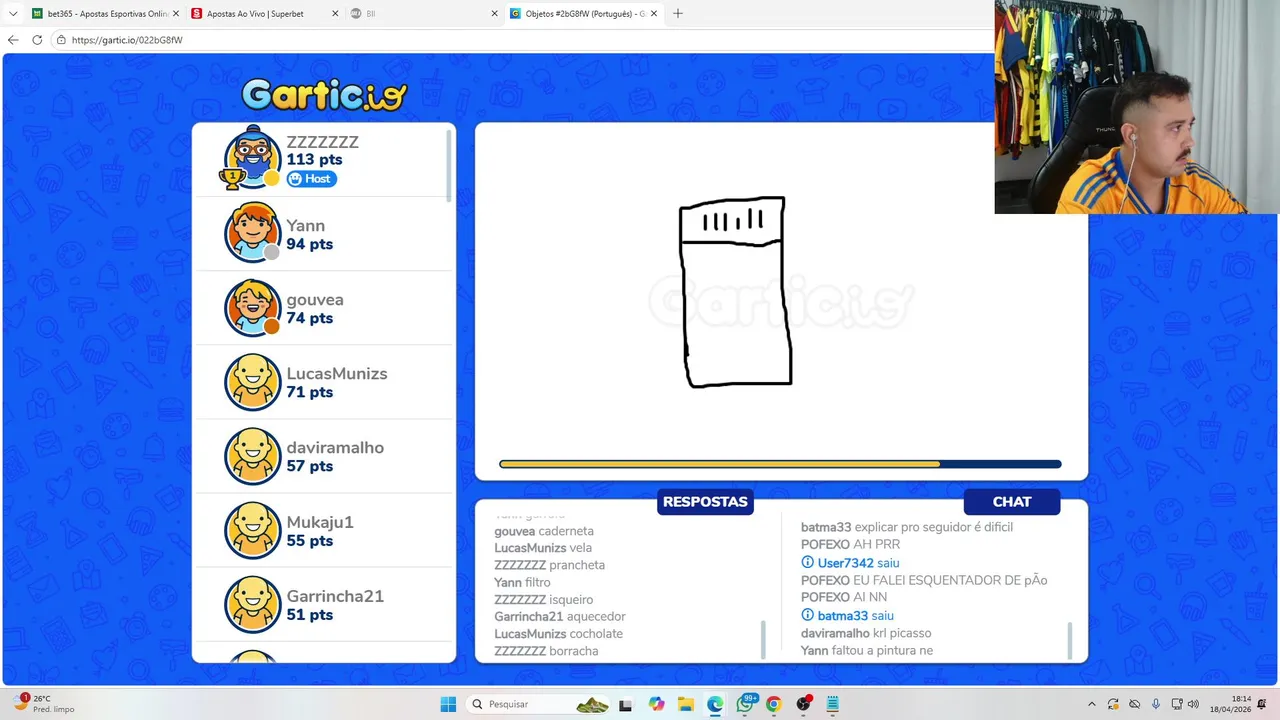Open File Explorer from the taskbar
Viewport: 1280px width, 720px height.
[685, 704]
